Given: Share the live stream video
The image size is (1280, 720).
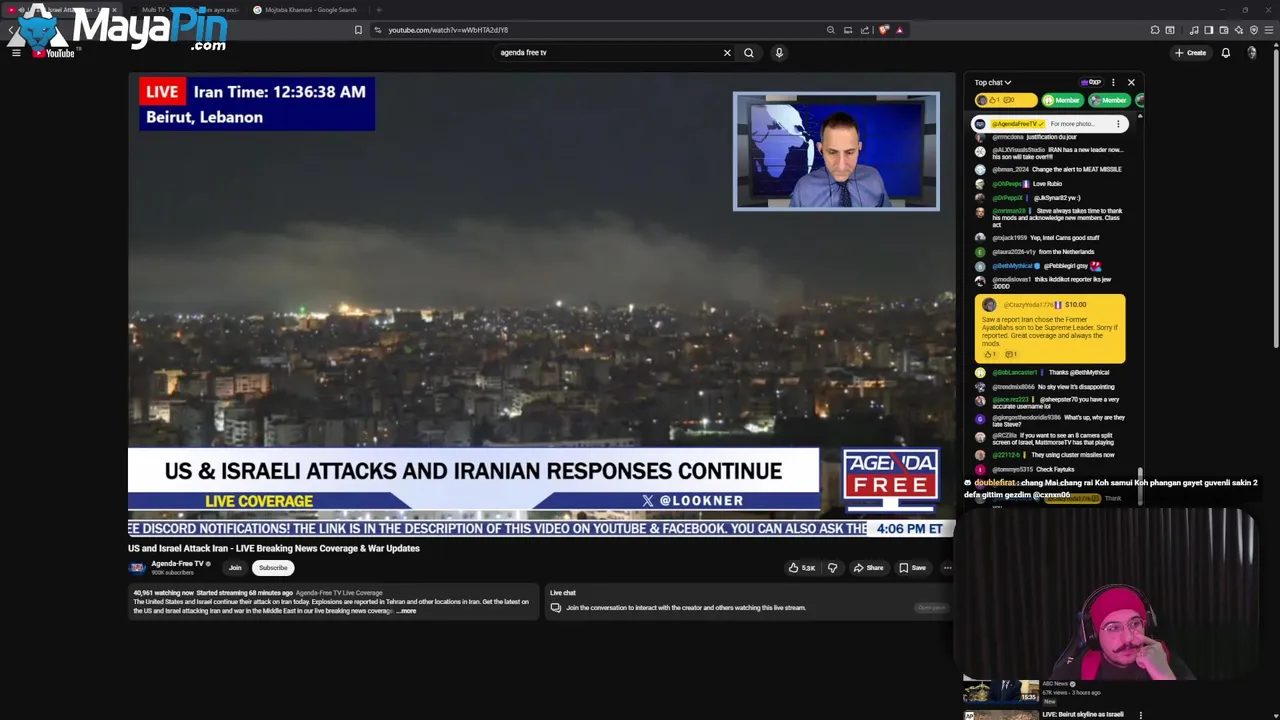Looking at the screenshot, I should click(x=868, y=568).
